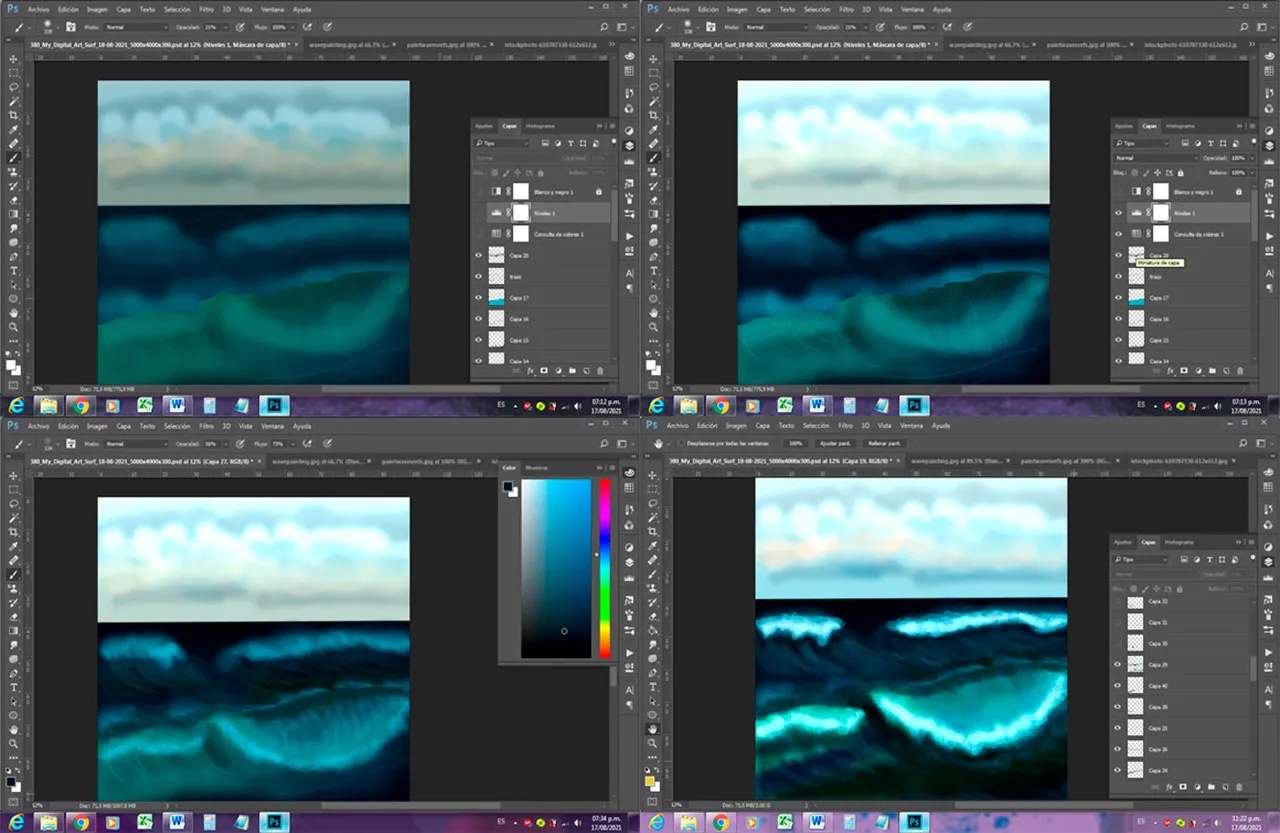Show hidden layer Capa 31 in the 11:22 p.m. window
Screen dimensions: 1280x833
point(1118,622)
